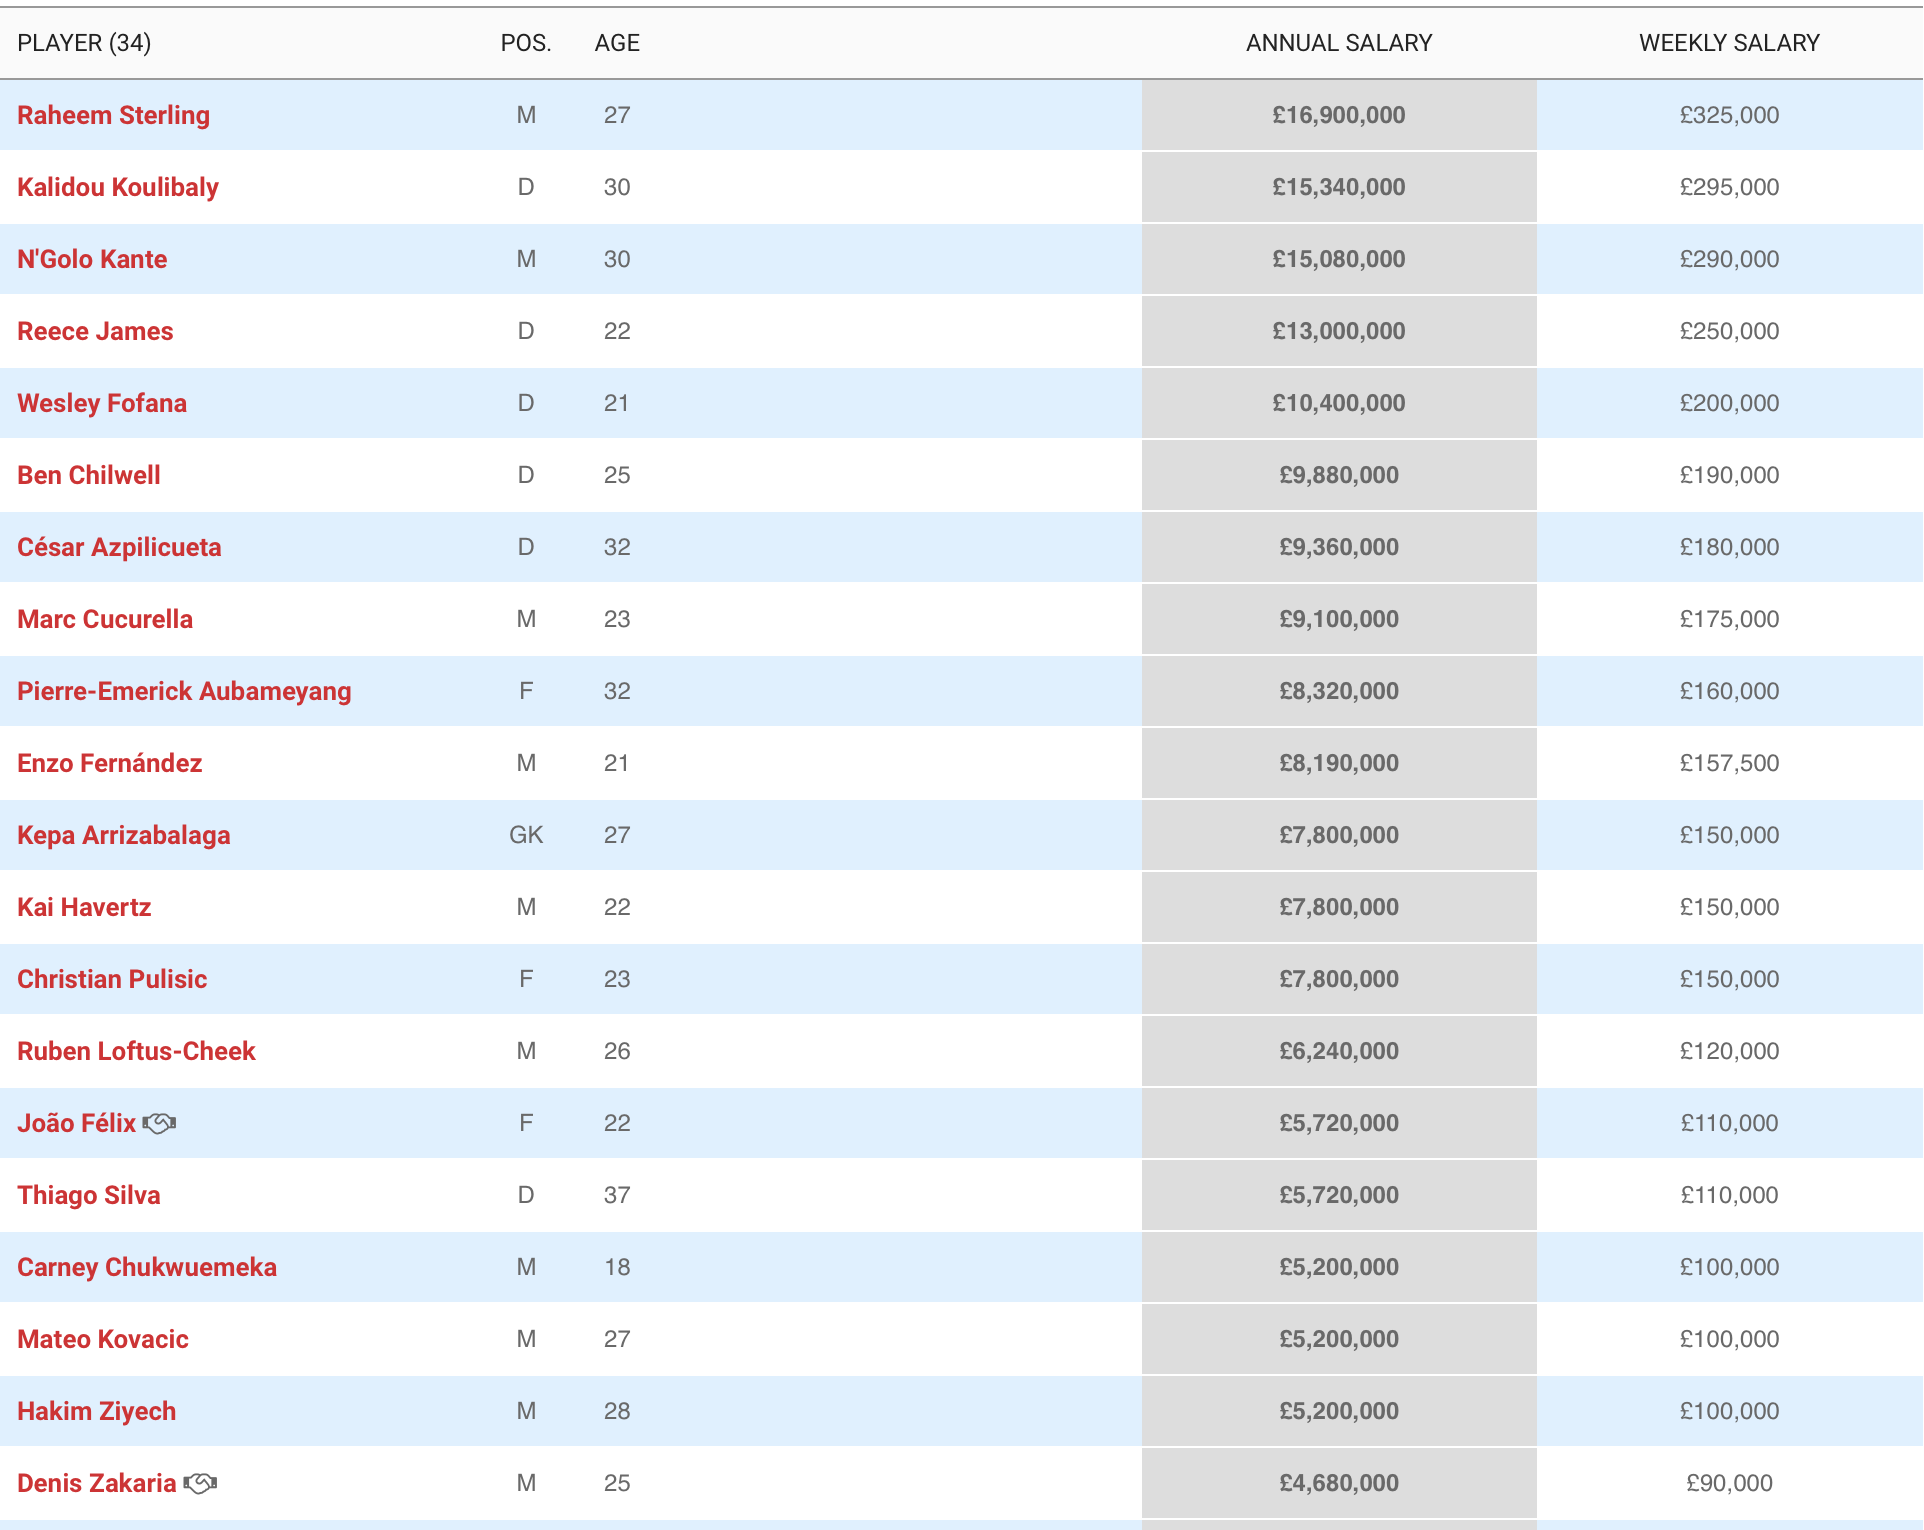1924x1530 pixels.
Task: Select annual salary £9,100,000 cell
Action: [1339, 619]
